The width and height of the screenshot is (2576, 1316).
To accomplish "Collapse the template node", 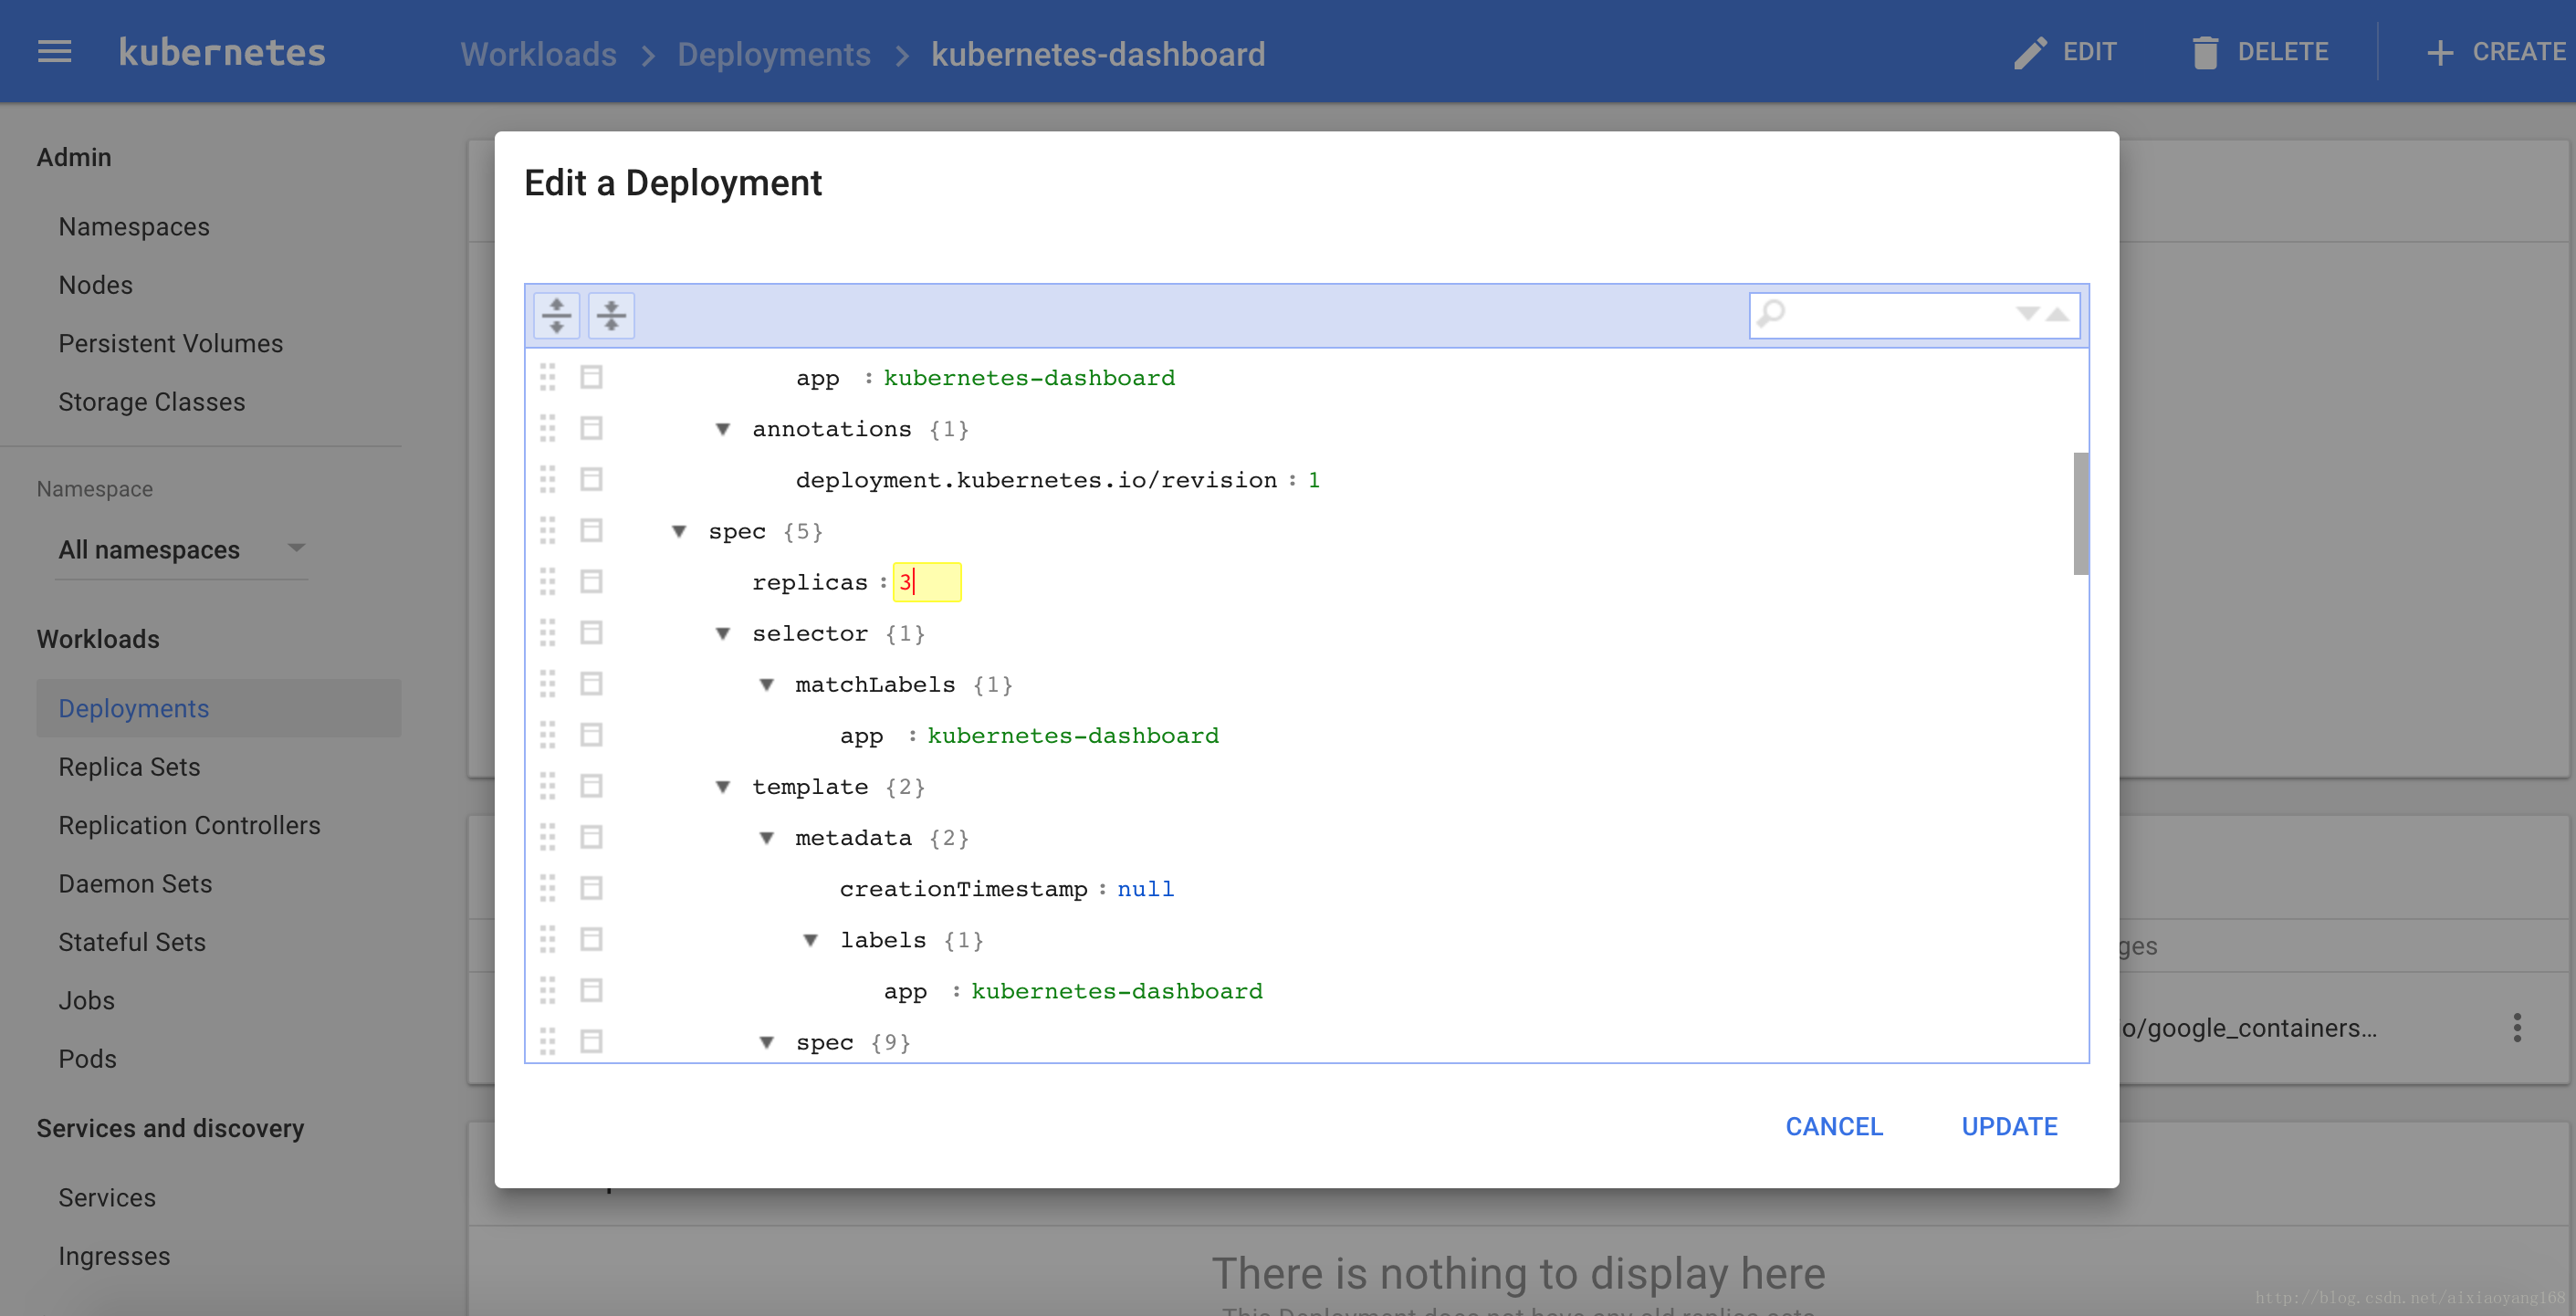I will 722,787.
